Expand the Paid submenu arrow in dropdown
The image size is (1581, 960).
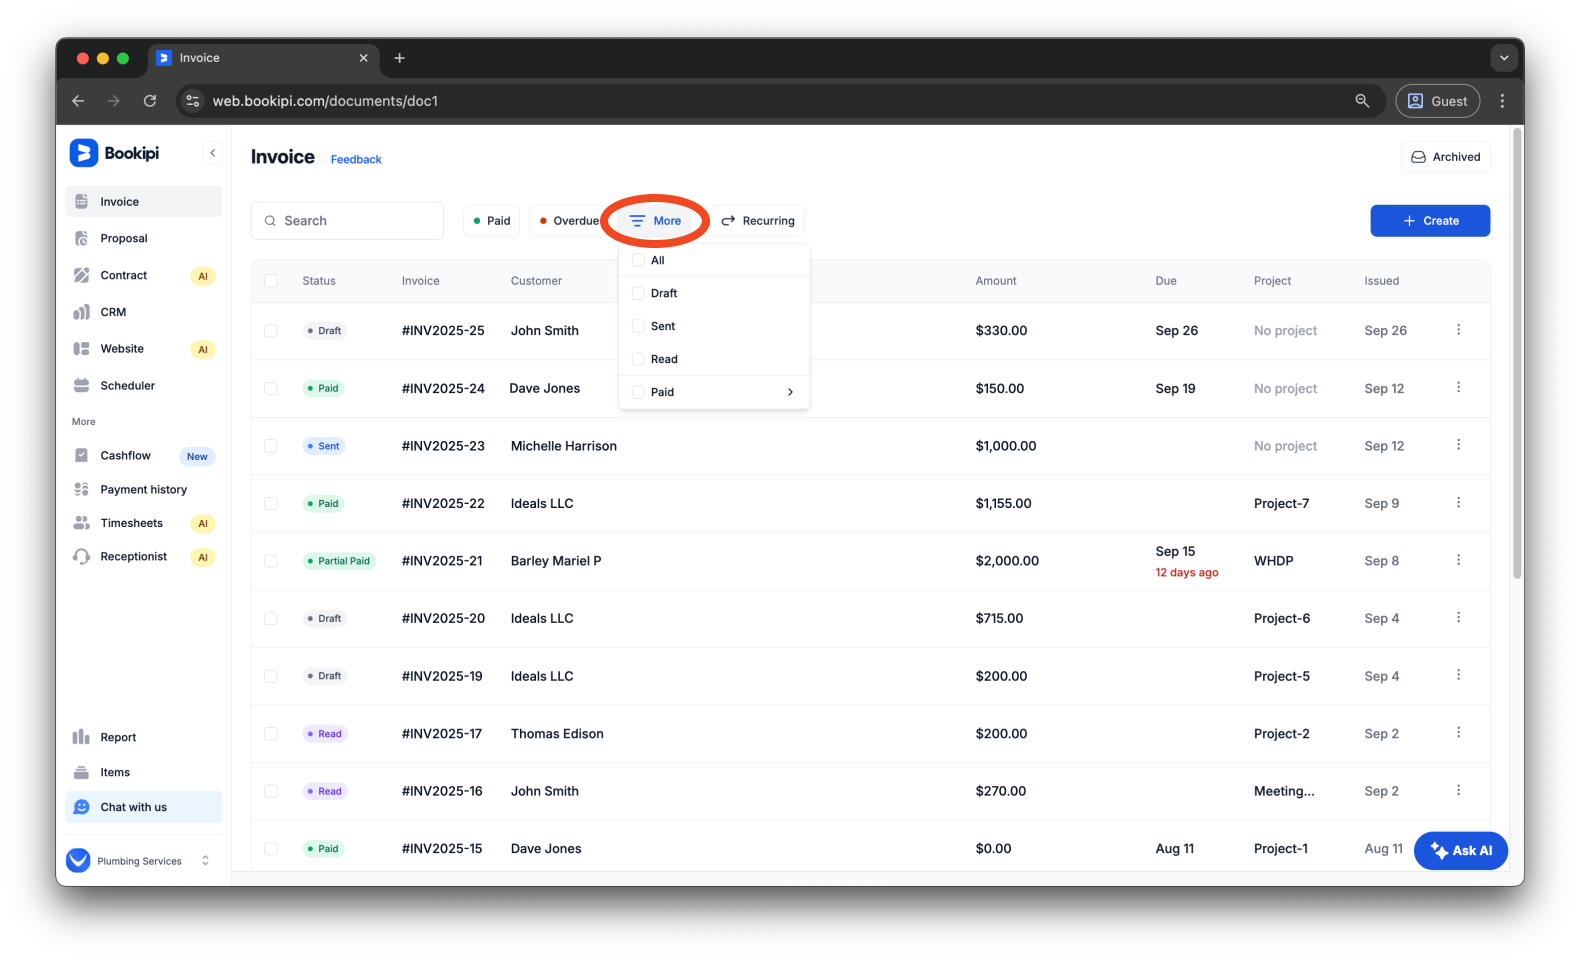click(x=790, y=392)
